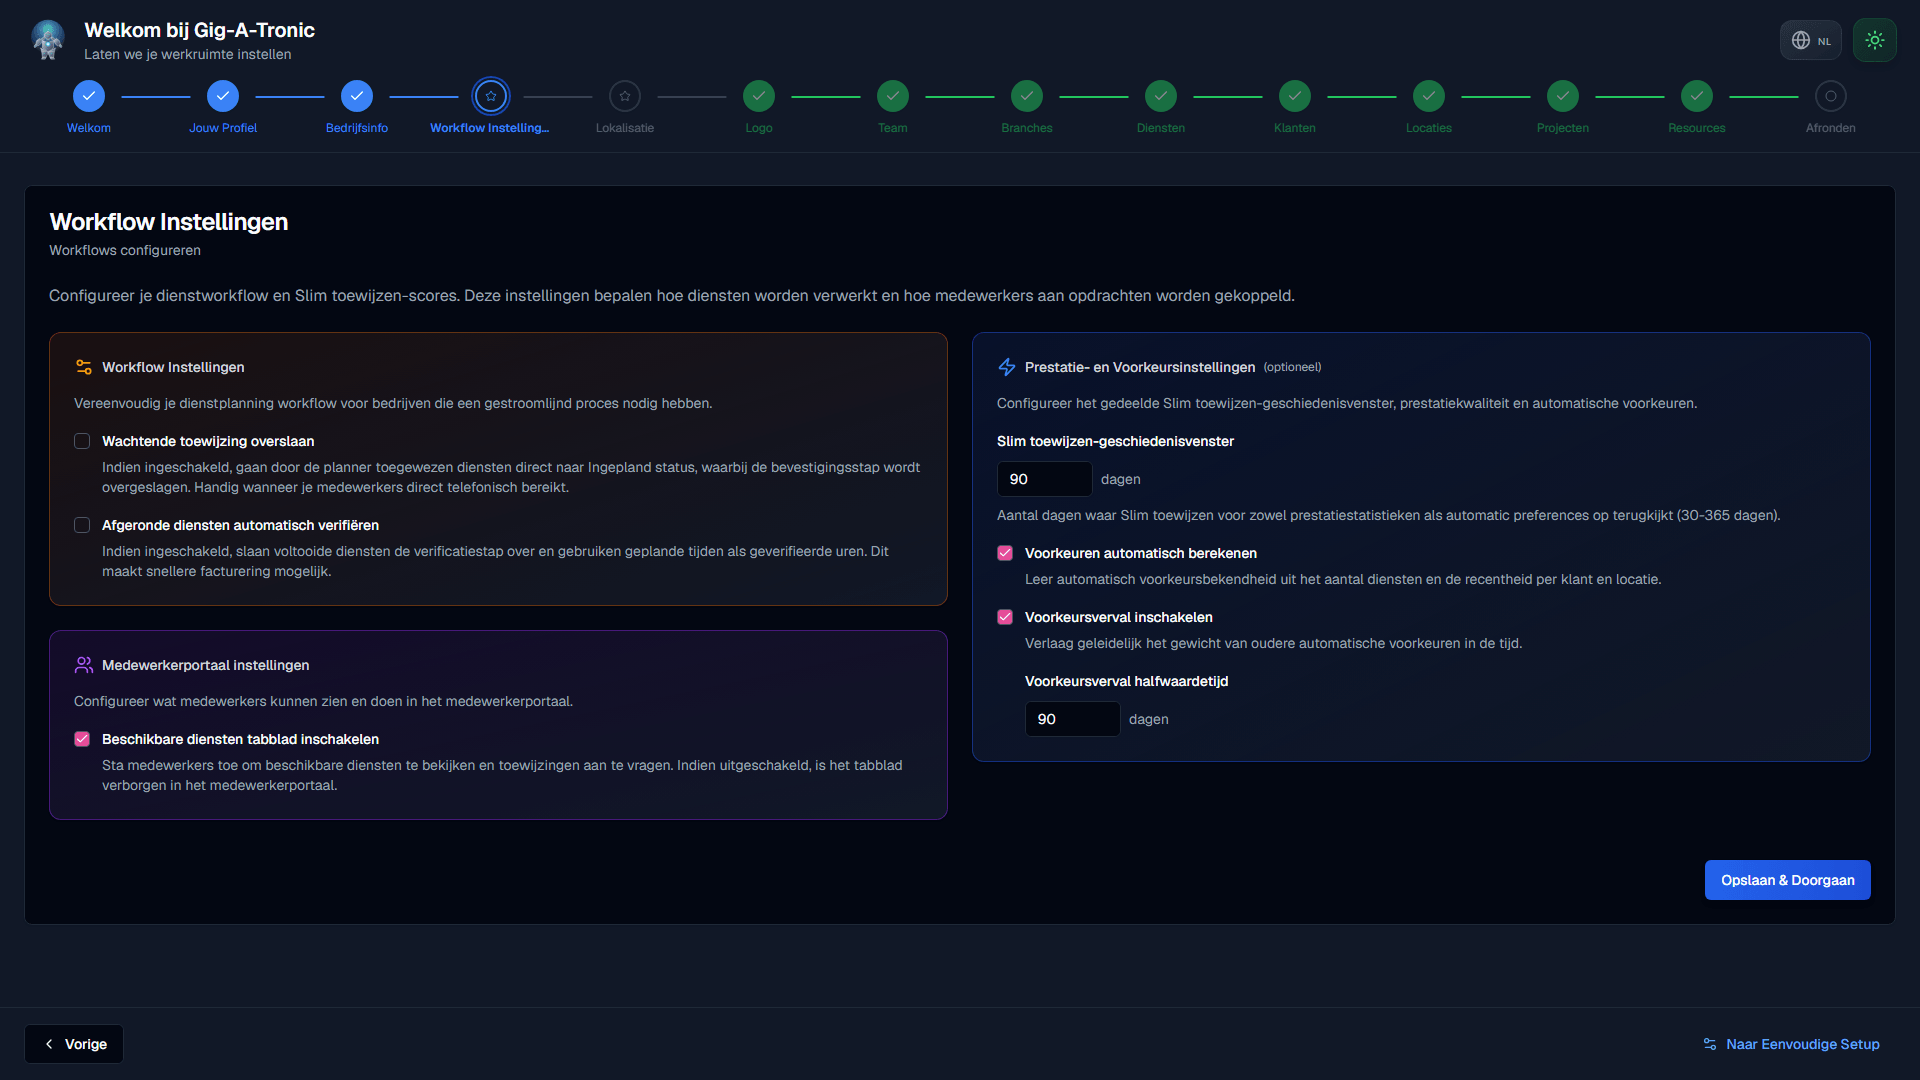Jump to the Diensten step circle

pyautogui.click(x=1161, y=96)
